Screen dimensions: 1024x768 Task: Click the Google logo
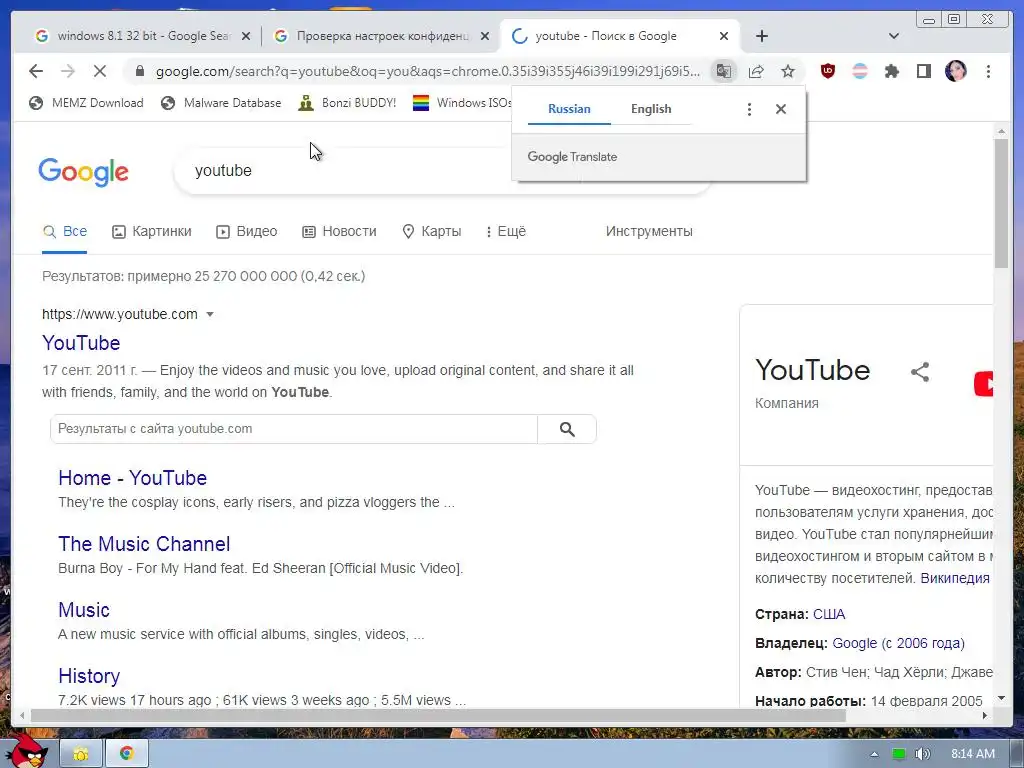click(84, 172)
